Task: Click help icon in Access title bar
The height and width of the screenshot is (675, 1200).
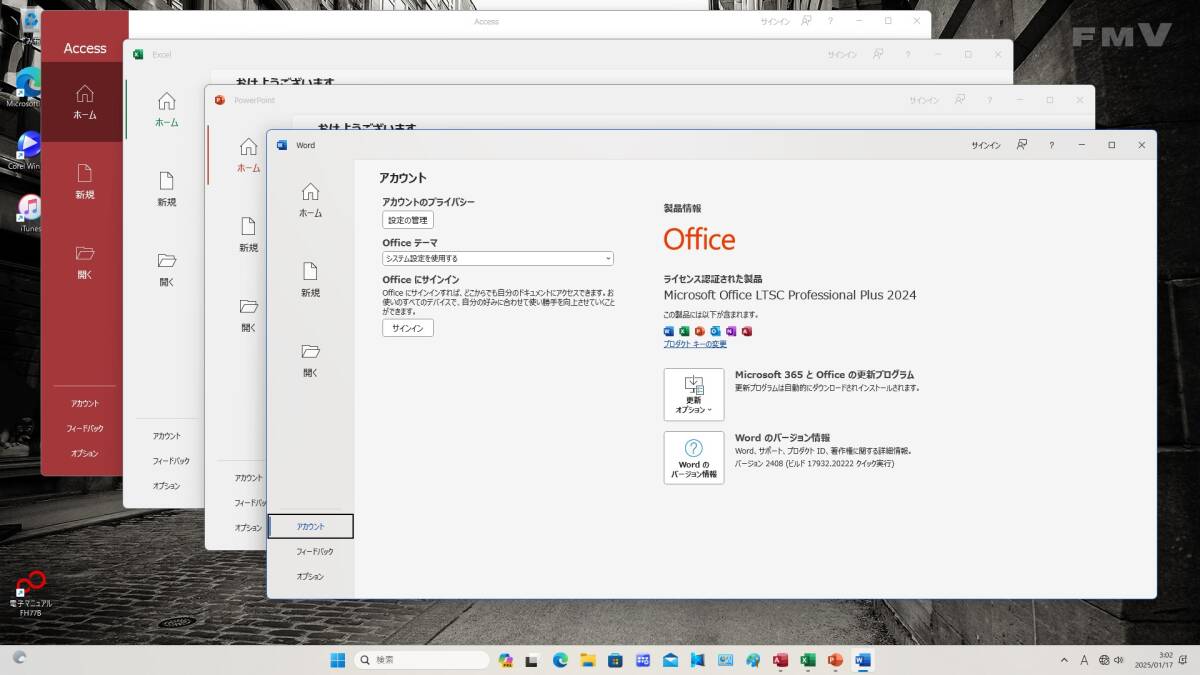Action: [832, 21]
